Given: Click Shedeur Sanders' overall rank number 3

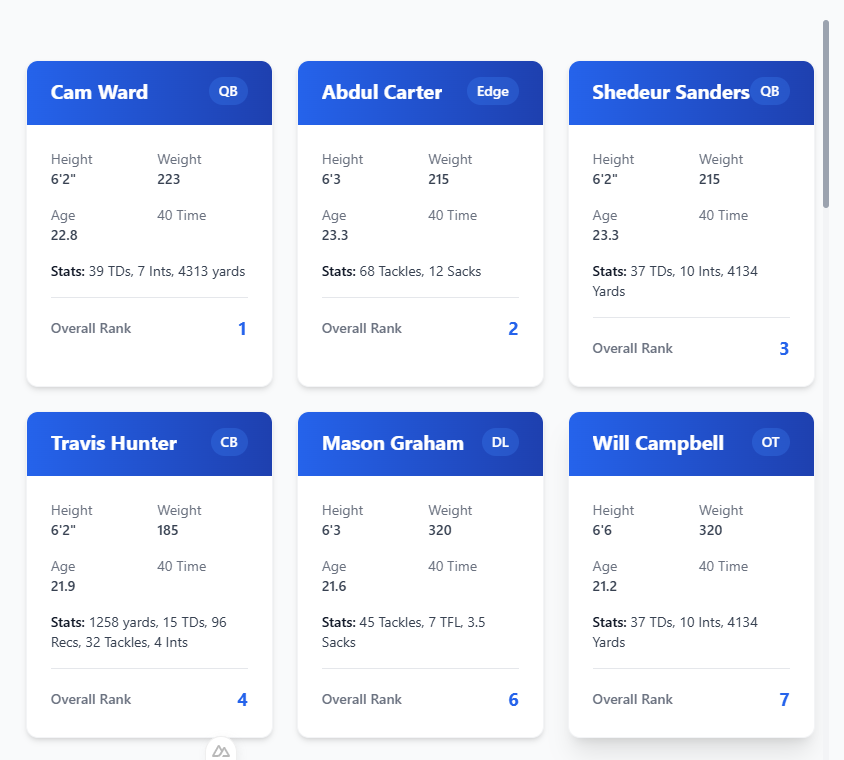Looking at the screenshot, I should pyautogui.click(x=784, y=349).
